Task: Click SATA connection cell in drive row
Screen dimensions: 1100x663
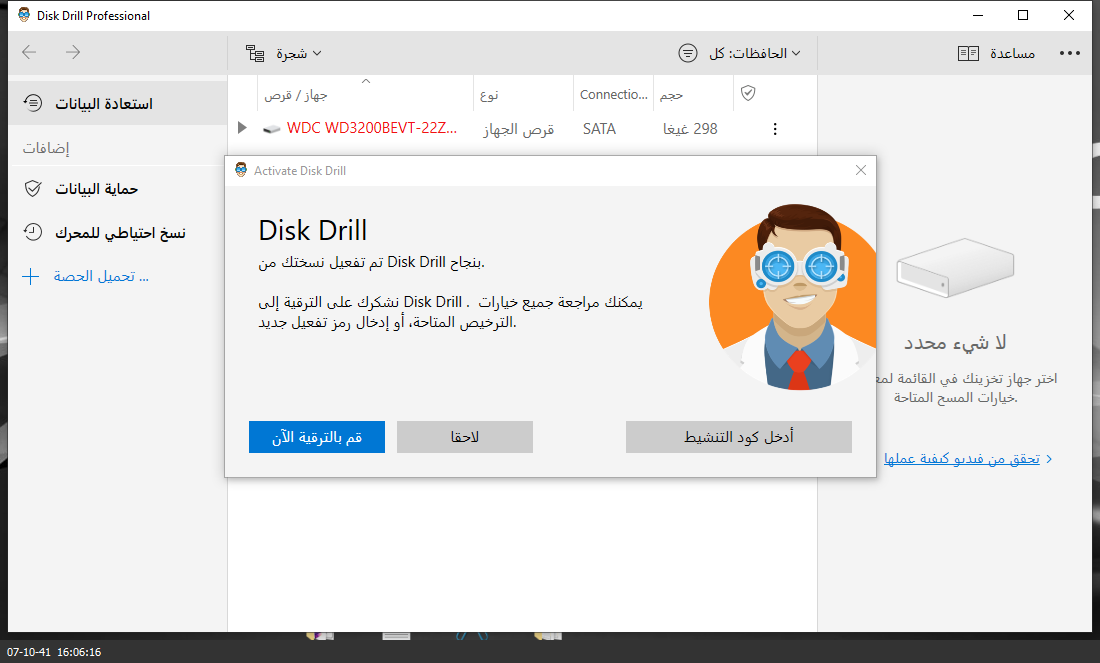Action: [x=599, y=129]
